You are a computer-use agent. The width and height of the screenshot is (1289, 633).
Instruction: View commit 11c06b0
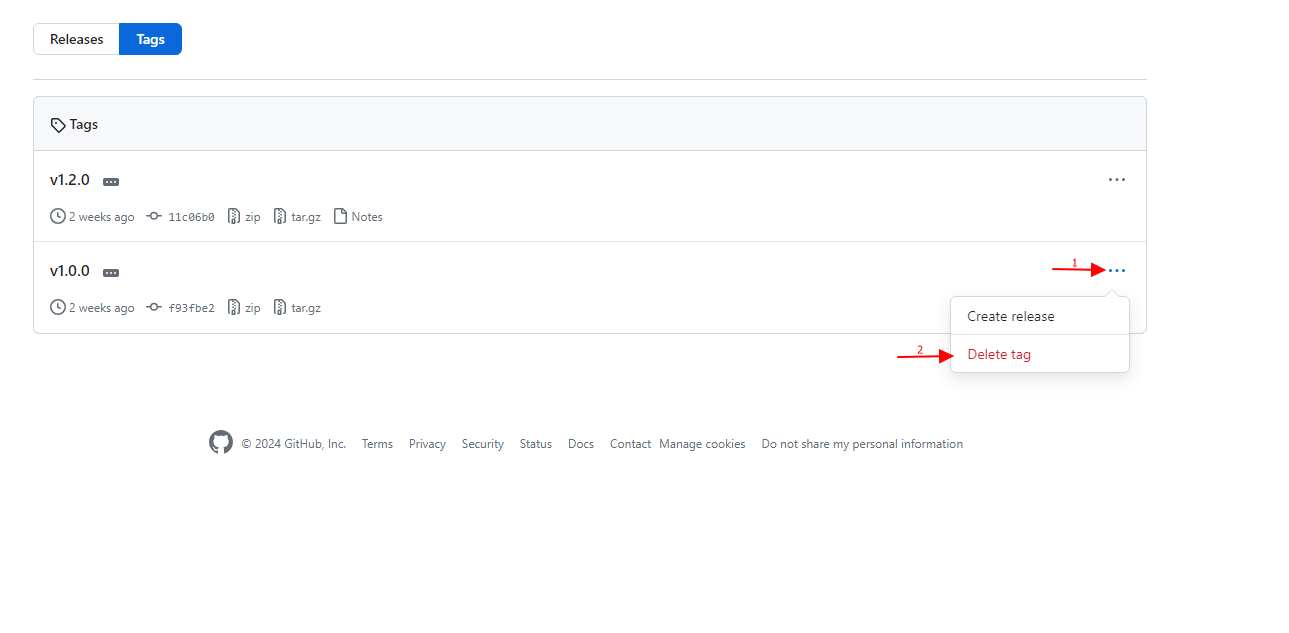point(190,217)
